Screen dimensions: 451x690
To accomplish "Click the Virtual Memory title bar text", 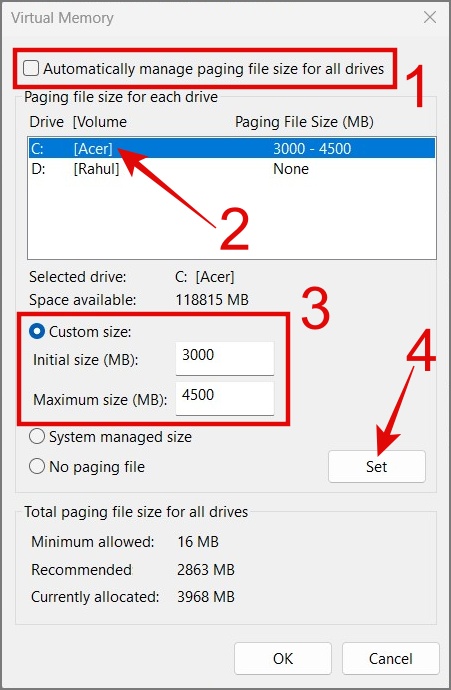I will (x=62, y=18).
